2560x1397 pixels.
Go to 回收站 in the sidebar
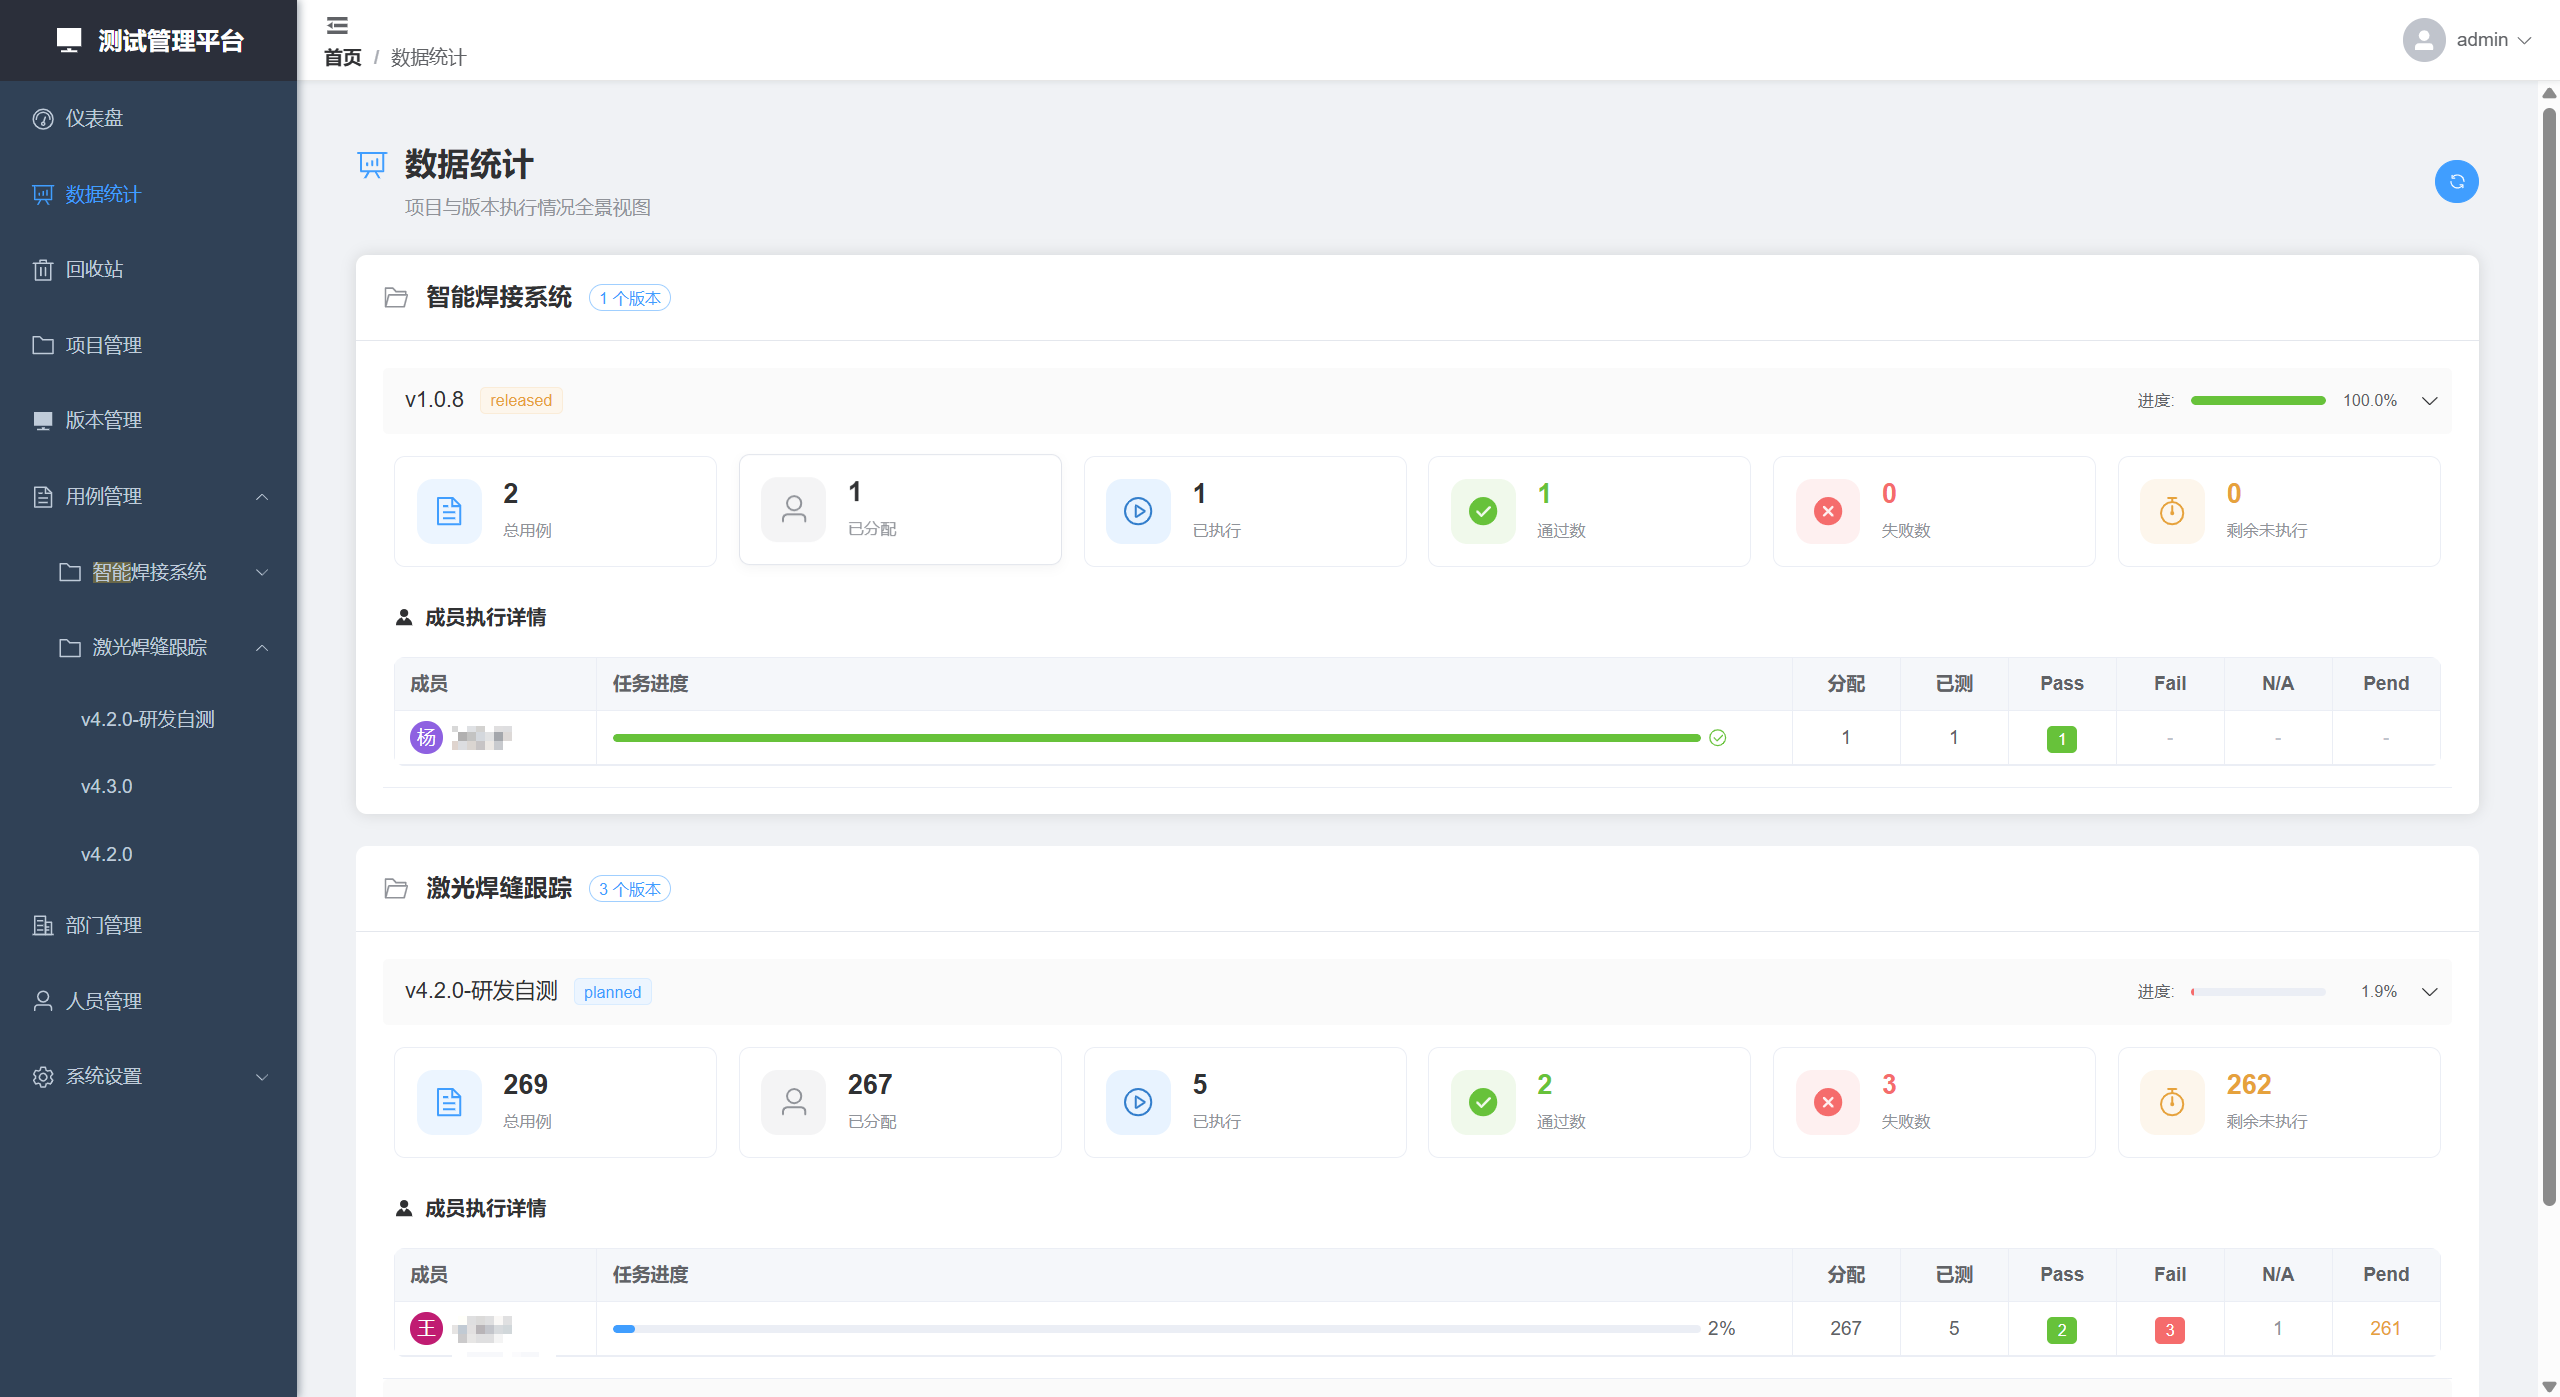pyautogui.click(x=94, y=270)
